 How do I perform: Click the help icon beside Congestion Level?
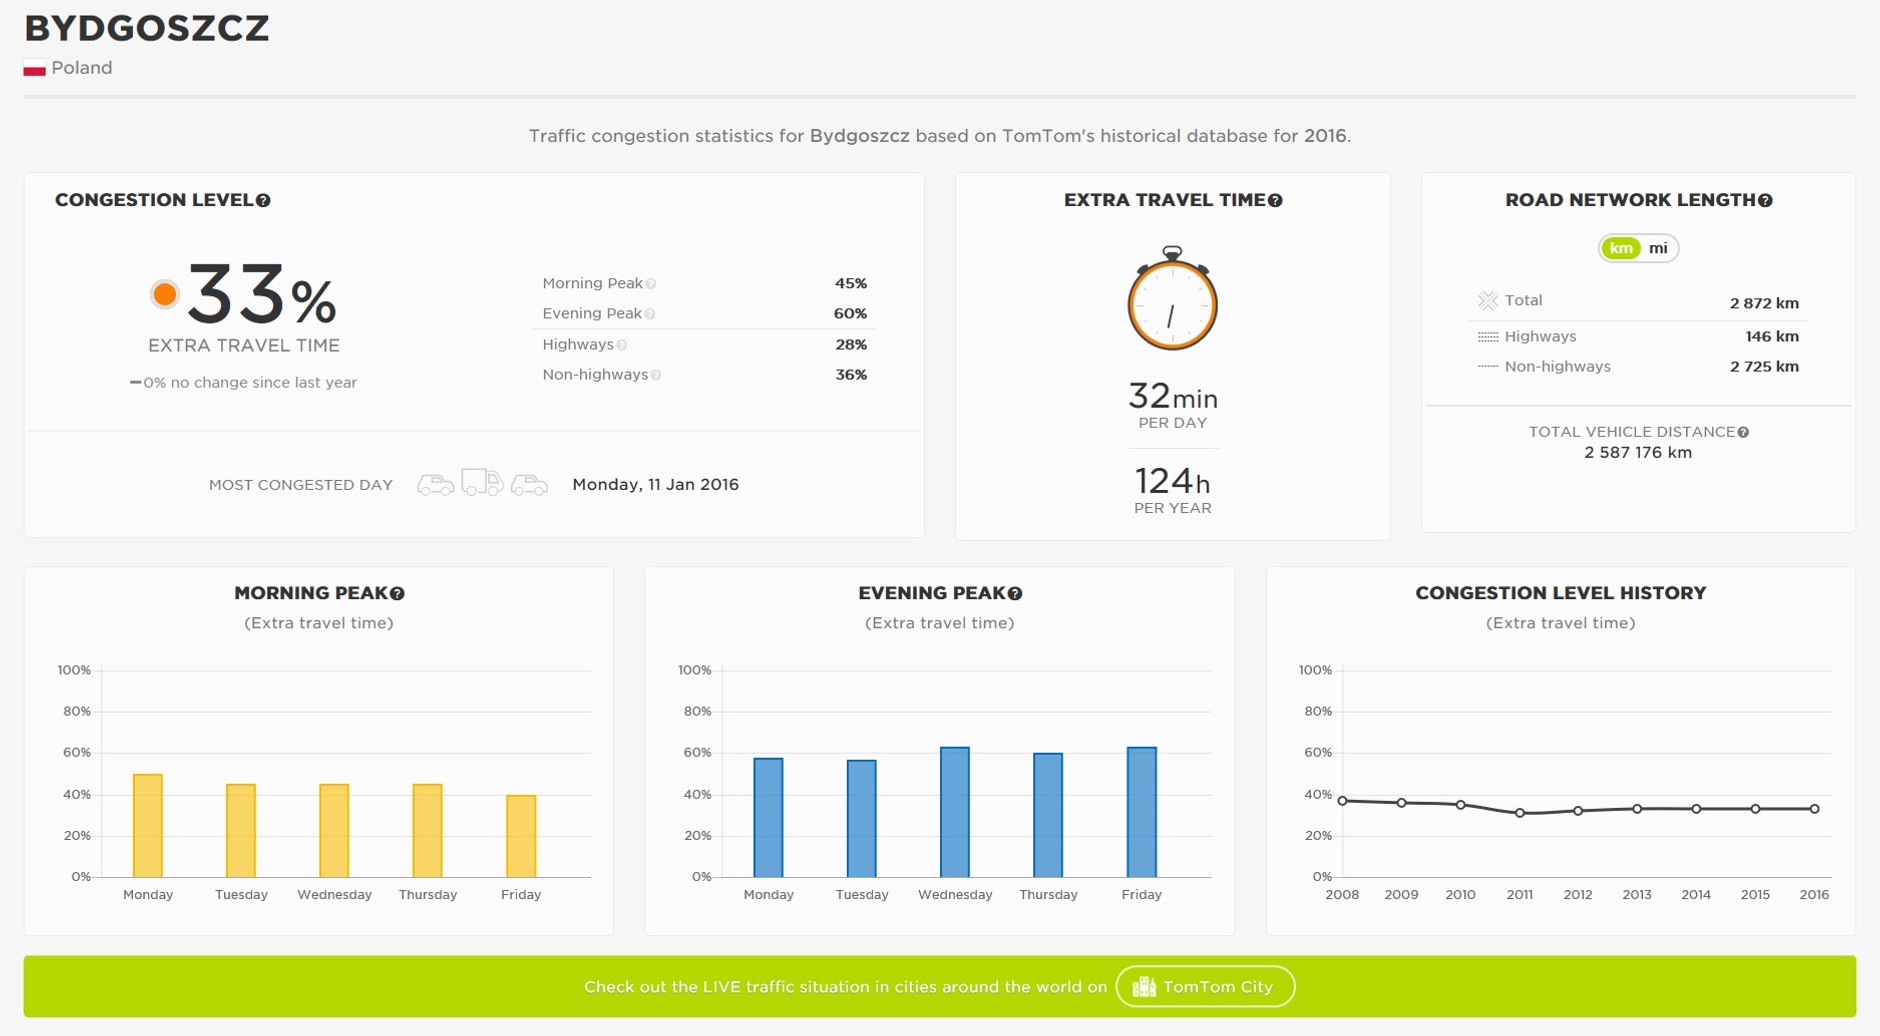click(x=263, y=201)
